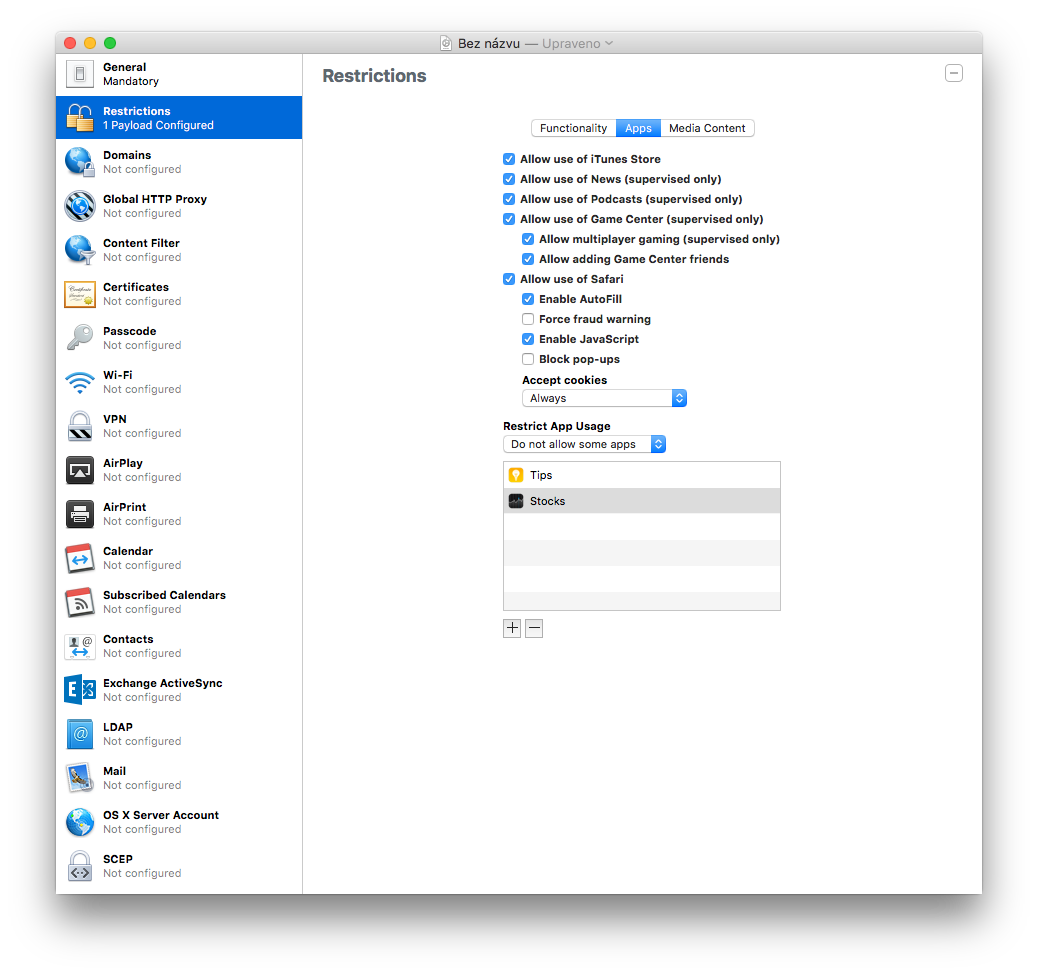Click the document icon in title bar
Screen dimensions: 1038x974
tap(446, 44)
